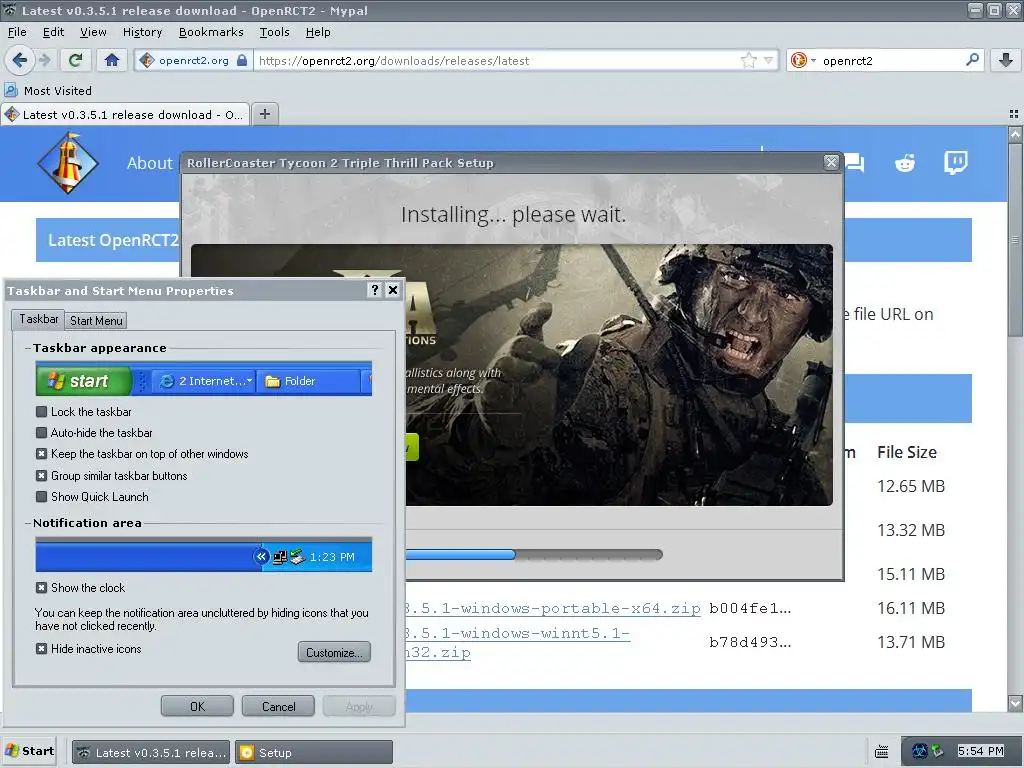Screen dimensions: 1024x768
Task: Click About link on OpenRCT2 site
Action: (150, 163)
